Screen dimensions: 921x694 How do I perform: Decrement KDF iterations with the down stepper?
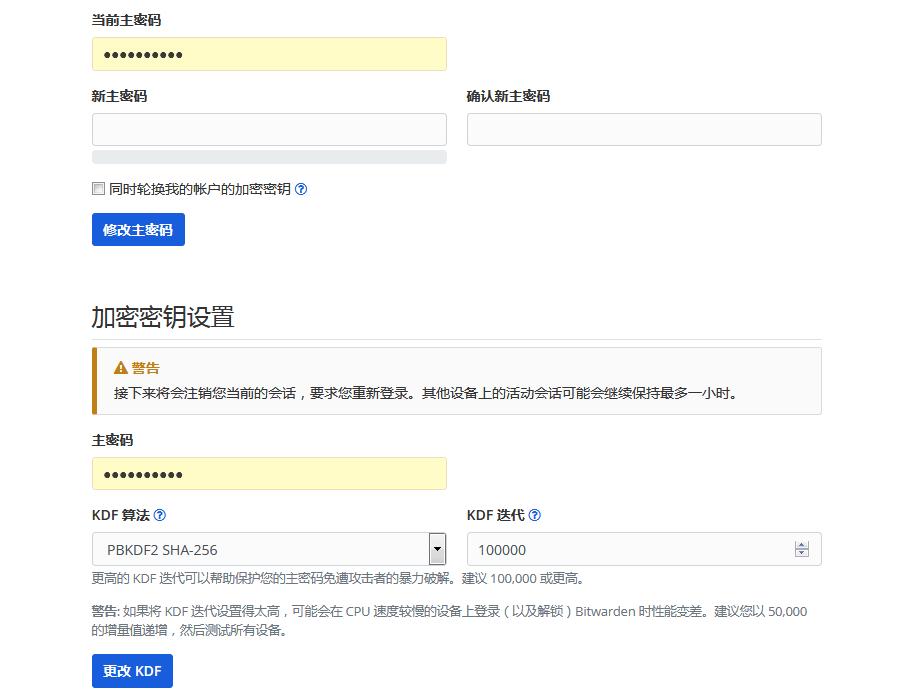[801, 553]
